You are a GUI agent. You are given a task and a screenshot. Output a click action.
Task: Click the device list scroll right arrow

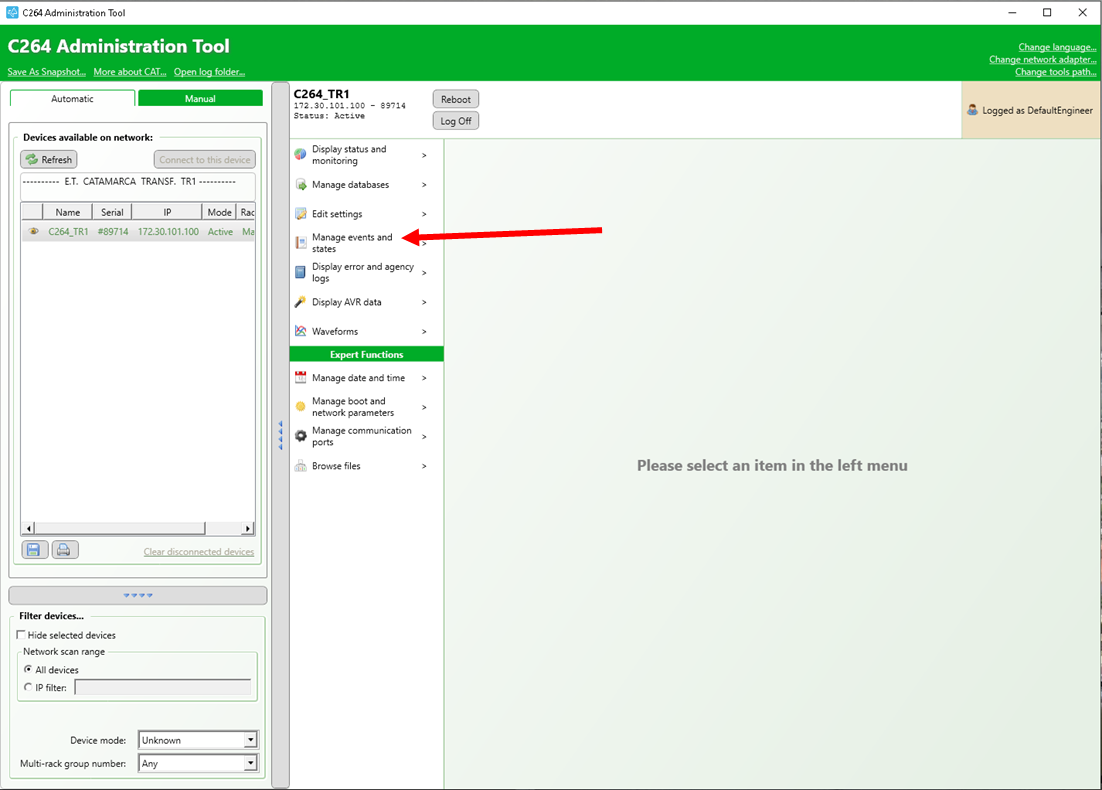[247, 528]
